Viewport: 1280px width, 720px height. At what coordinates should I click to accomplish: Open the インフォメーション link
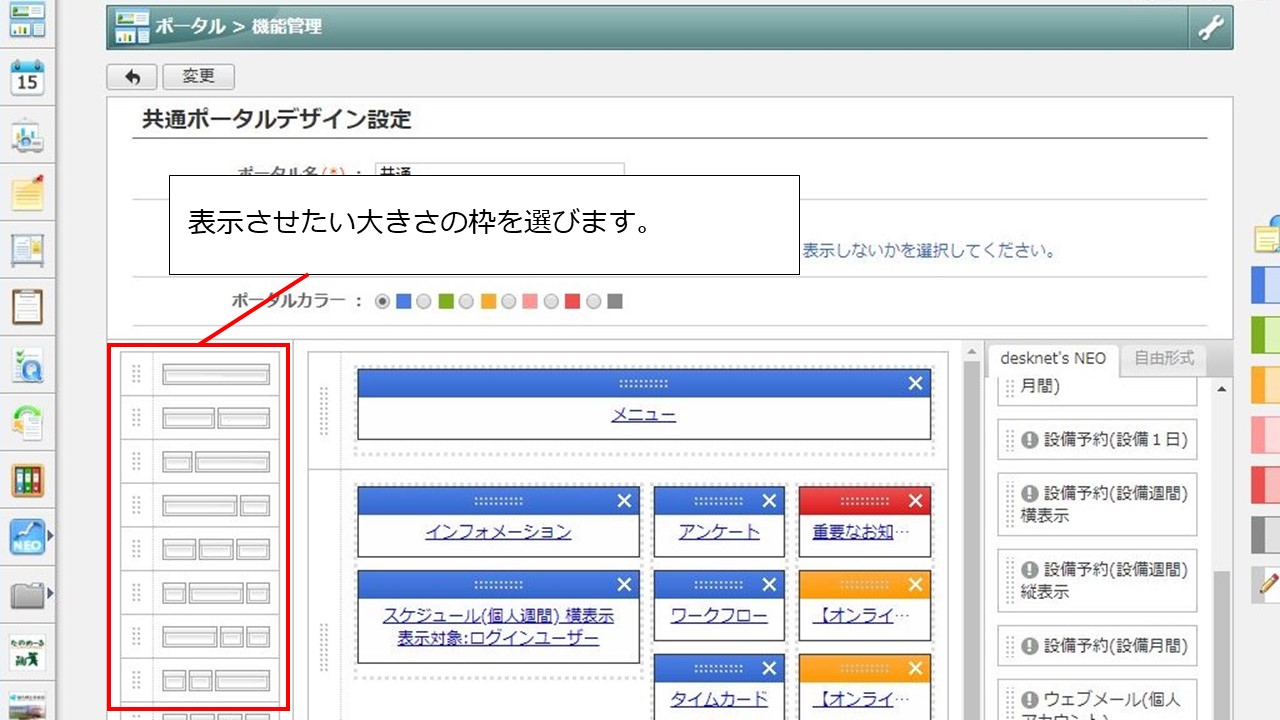point(498,532)
